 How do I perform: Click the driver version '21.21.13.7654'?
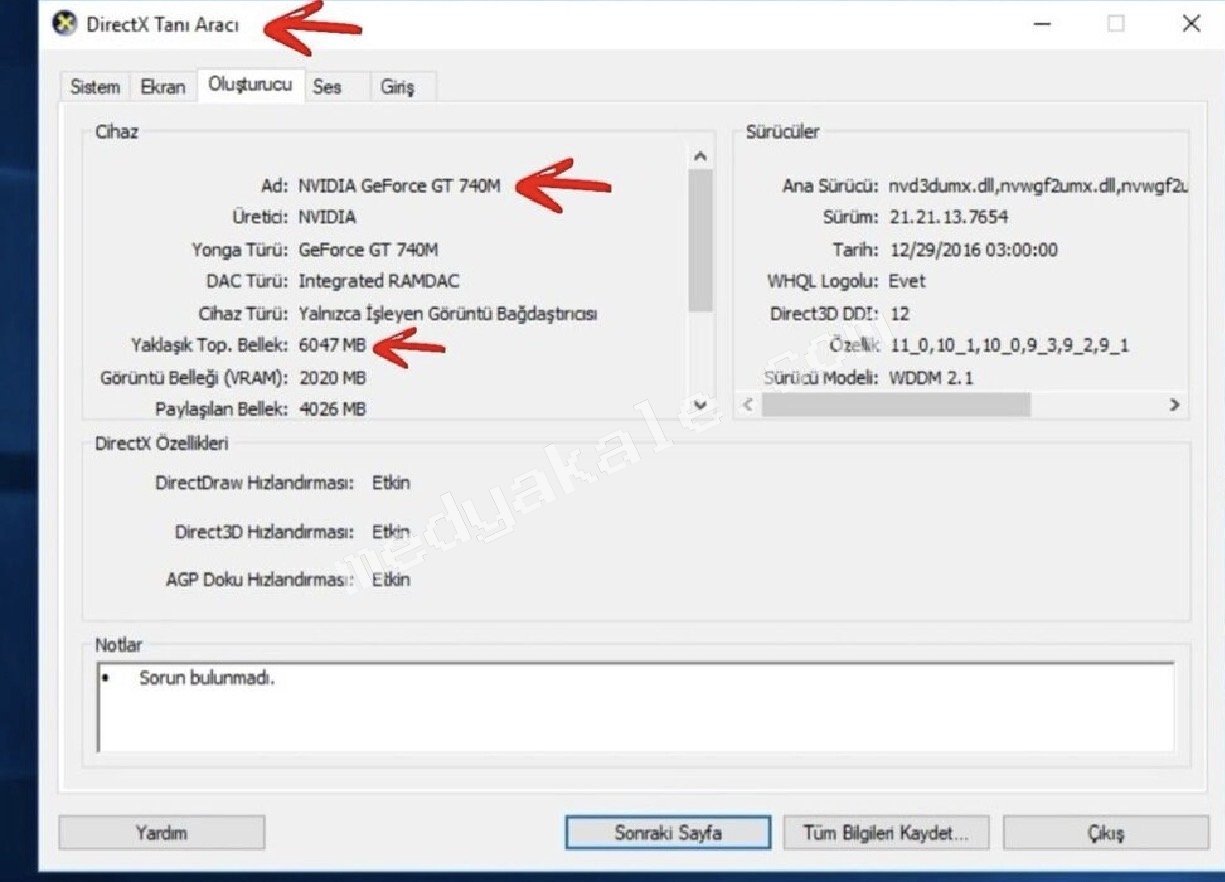949,217
